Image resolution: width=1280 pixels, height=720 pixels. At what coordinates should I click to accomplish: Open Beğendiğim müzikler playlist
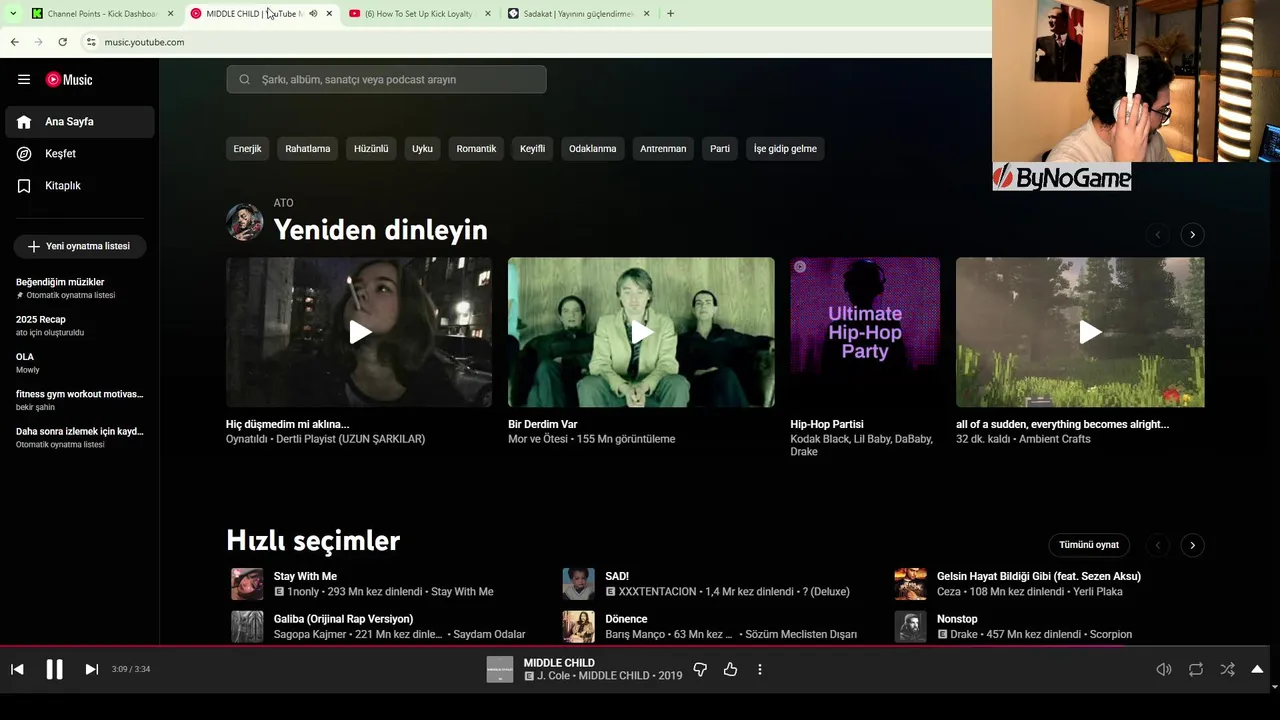(x=80, y=288)
